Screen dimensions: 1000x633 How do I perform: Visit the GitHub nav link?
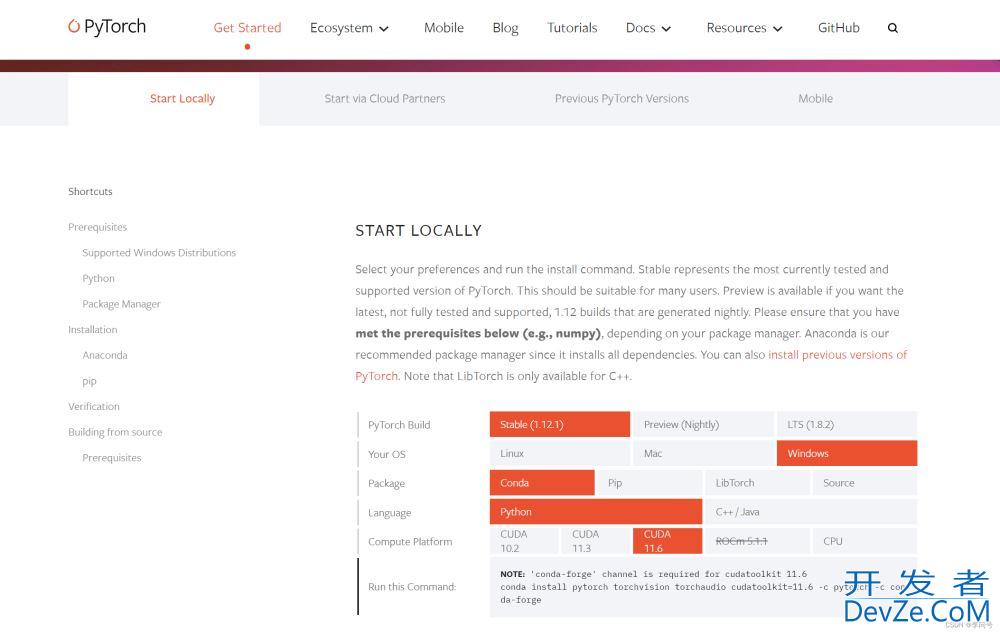[x=839, y=28]
